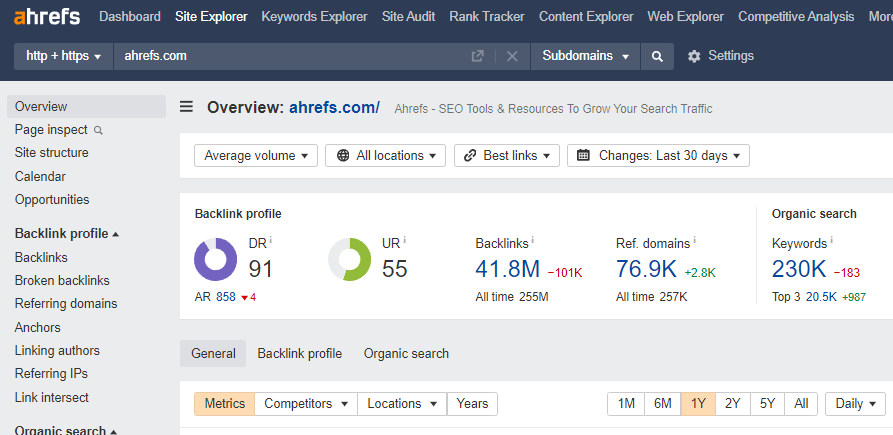Open Changes: Last 30 days dropdown
The width and height of the screenshot is (893, 435).
click(658, 155)
